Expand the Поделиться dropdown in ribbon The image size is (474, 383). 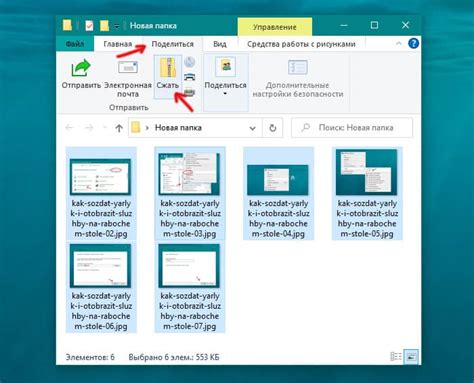click(x=225, y=94)
